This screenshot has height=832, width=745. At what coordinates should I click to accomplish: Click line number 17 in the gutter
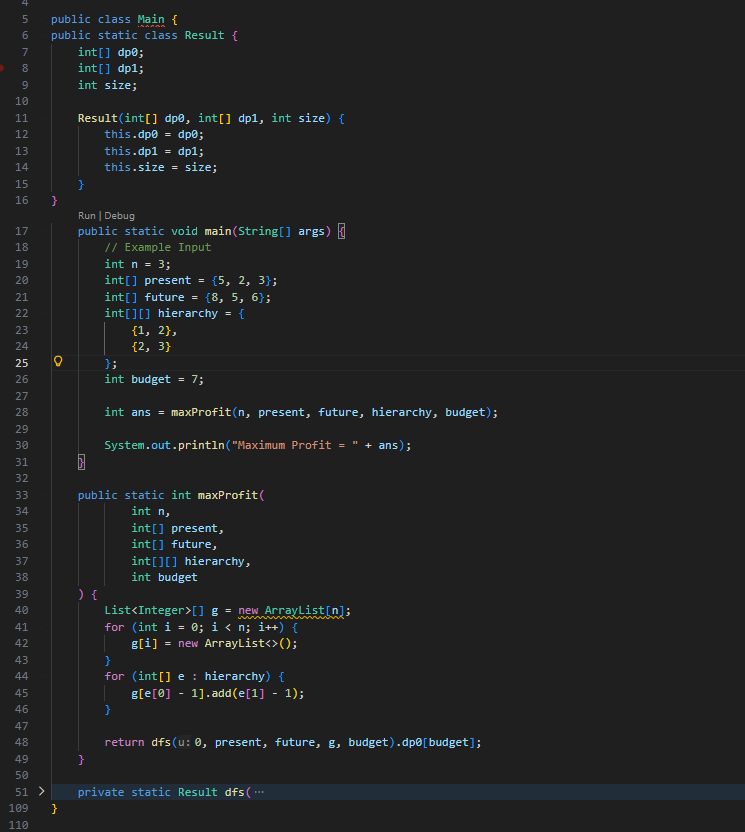click(22, 231)
